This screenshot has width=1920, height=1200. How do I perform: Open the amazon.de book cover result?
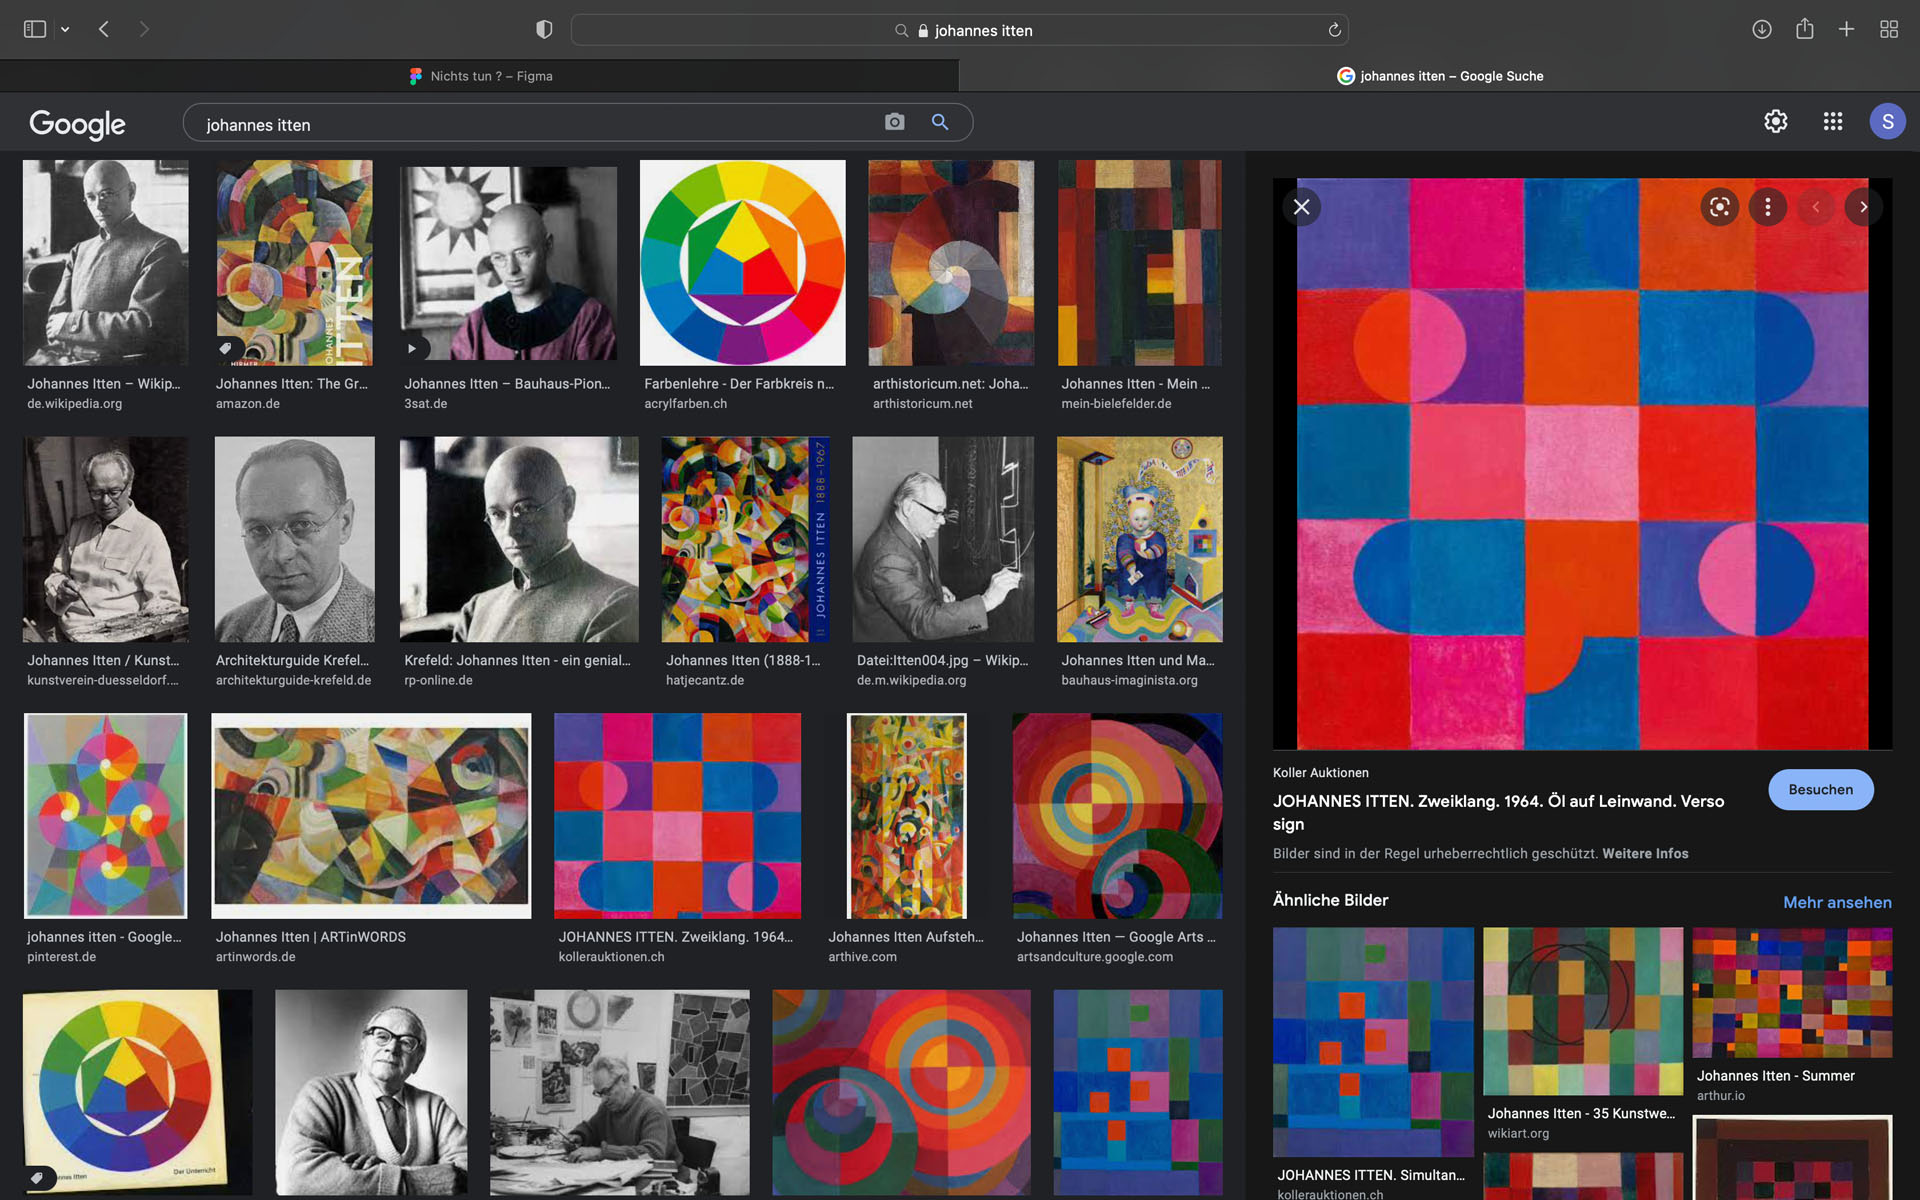(x=294, y=263)
